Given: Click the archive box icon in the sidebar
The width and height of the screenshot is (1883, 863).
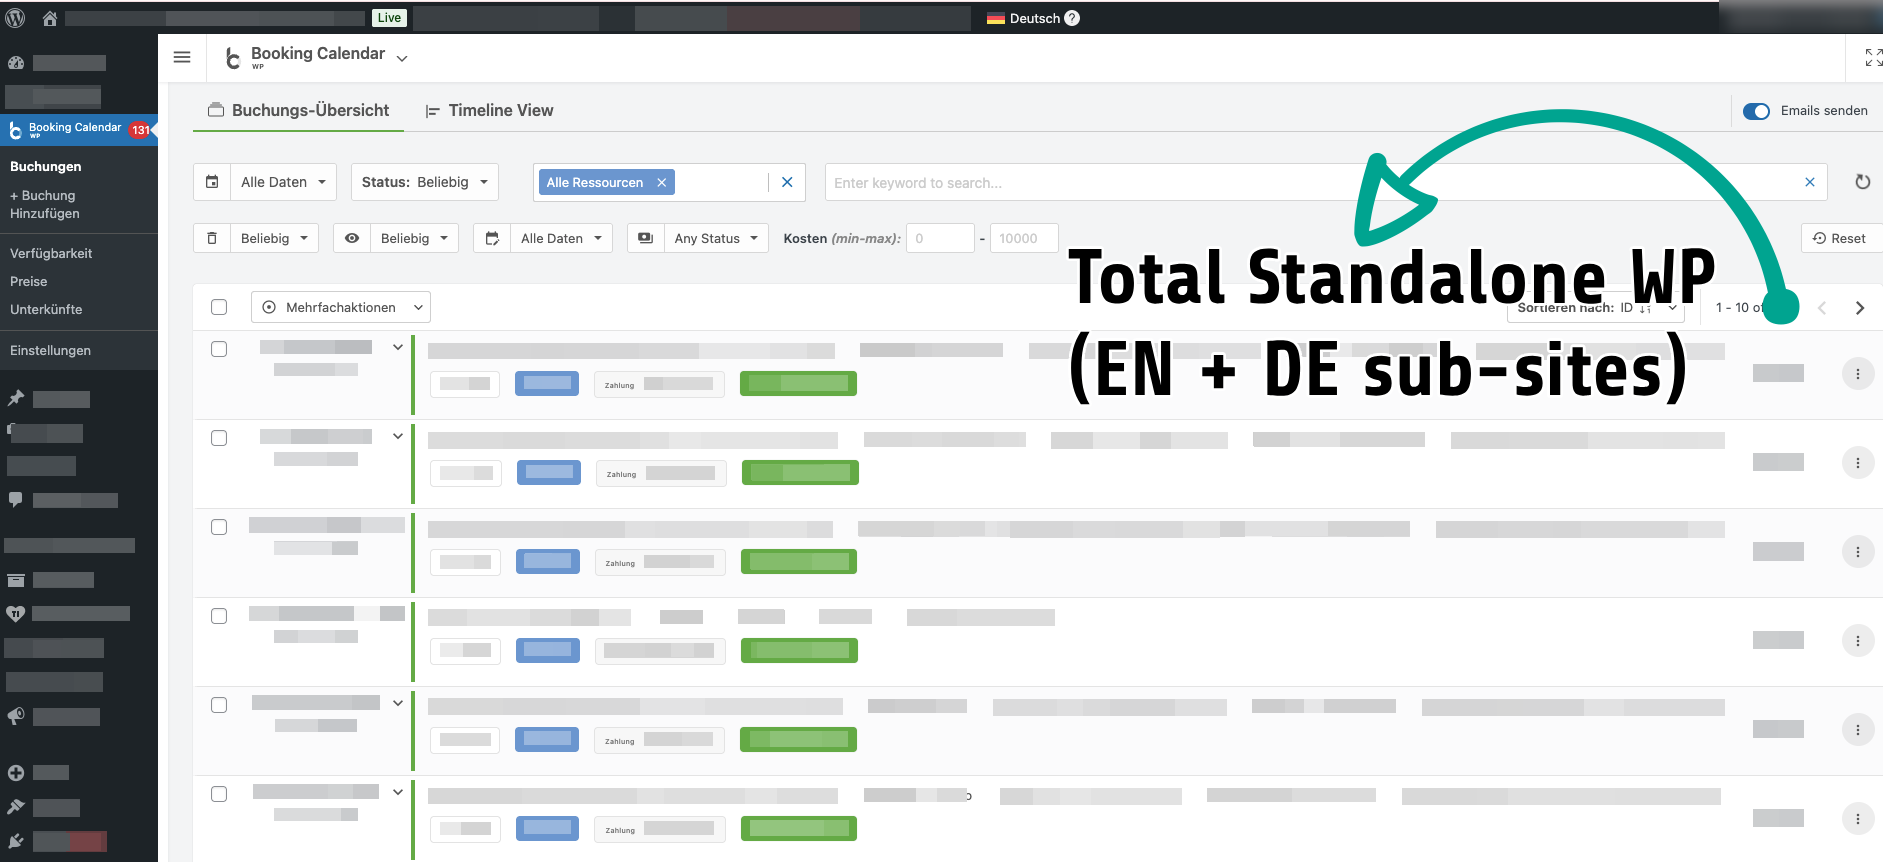Looking at the screenshot, I should pyautogui.click(x=16, y=580).
